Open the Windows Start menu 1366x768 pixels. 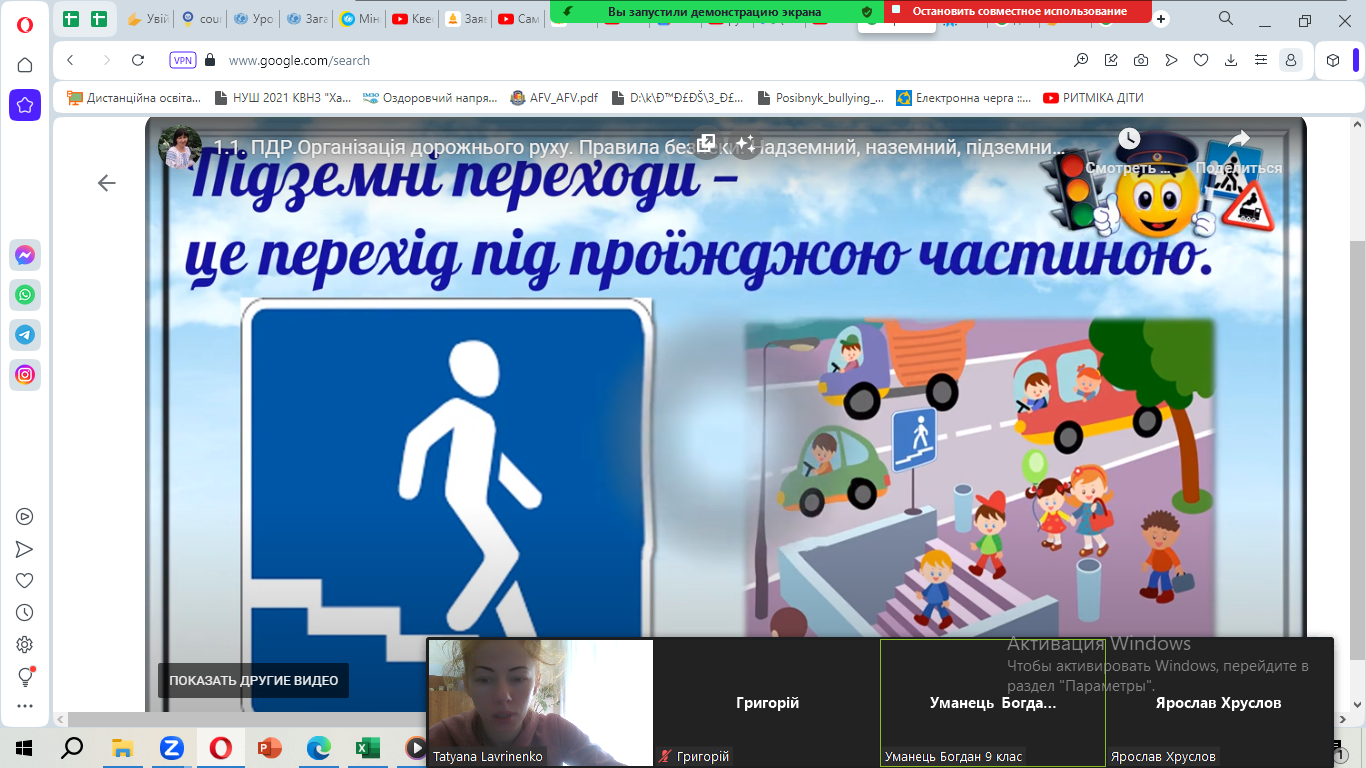click(23, 748)
